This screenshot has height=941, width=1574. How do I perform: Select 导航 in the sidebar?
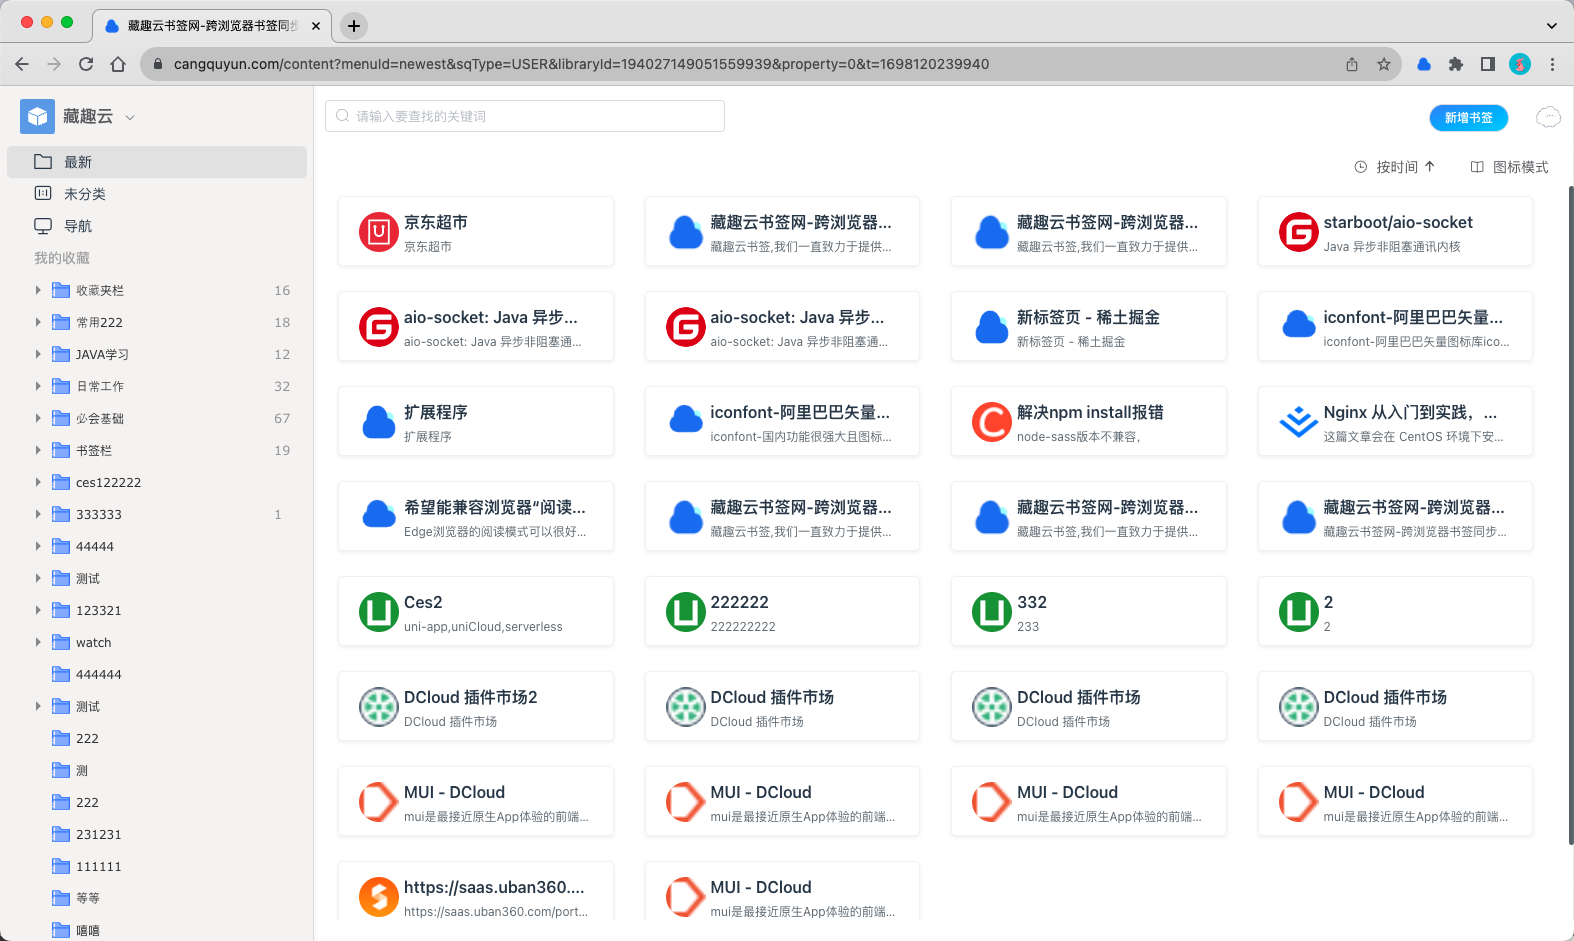pyautogui.click(x=78, y=226)
